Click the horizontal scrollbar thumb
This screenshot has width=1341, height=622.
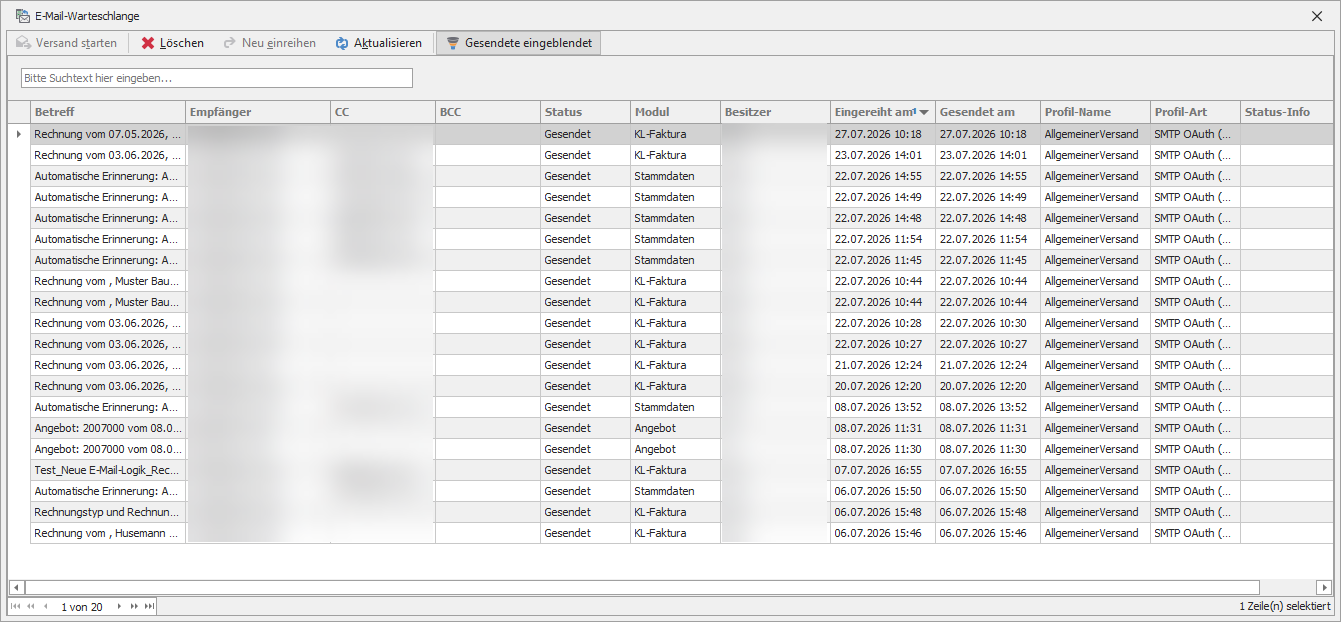(642, 588)
